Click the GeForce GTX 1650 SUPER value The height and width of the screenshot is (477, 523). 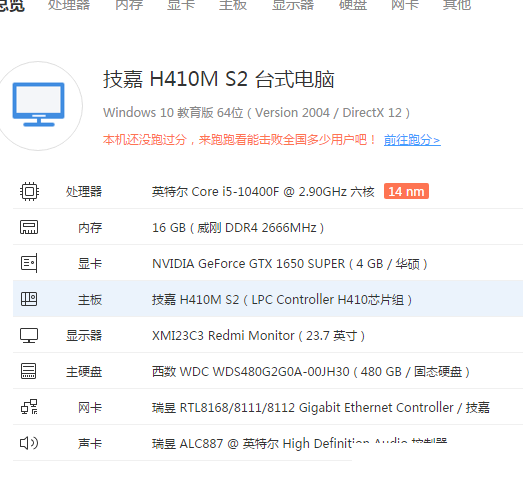[290, 264]
